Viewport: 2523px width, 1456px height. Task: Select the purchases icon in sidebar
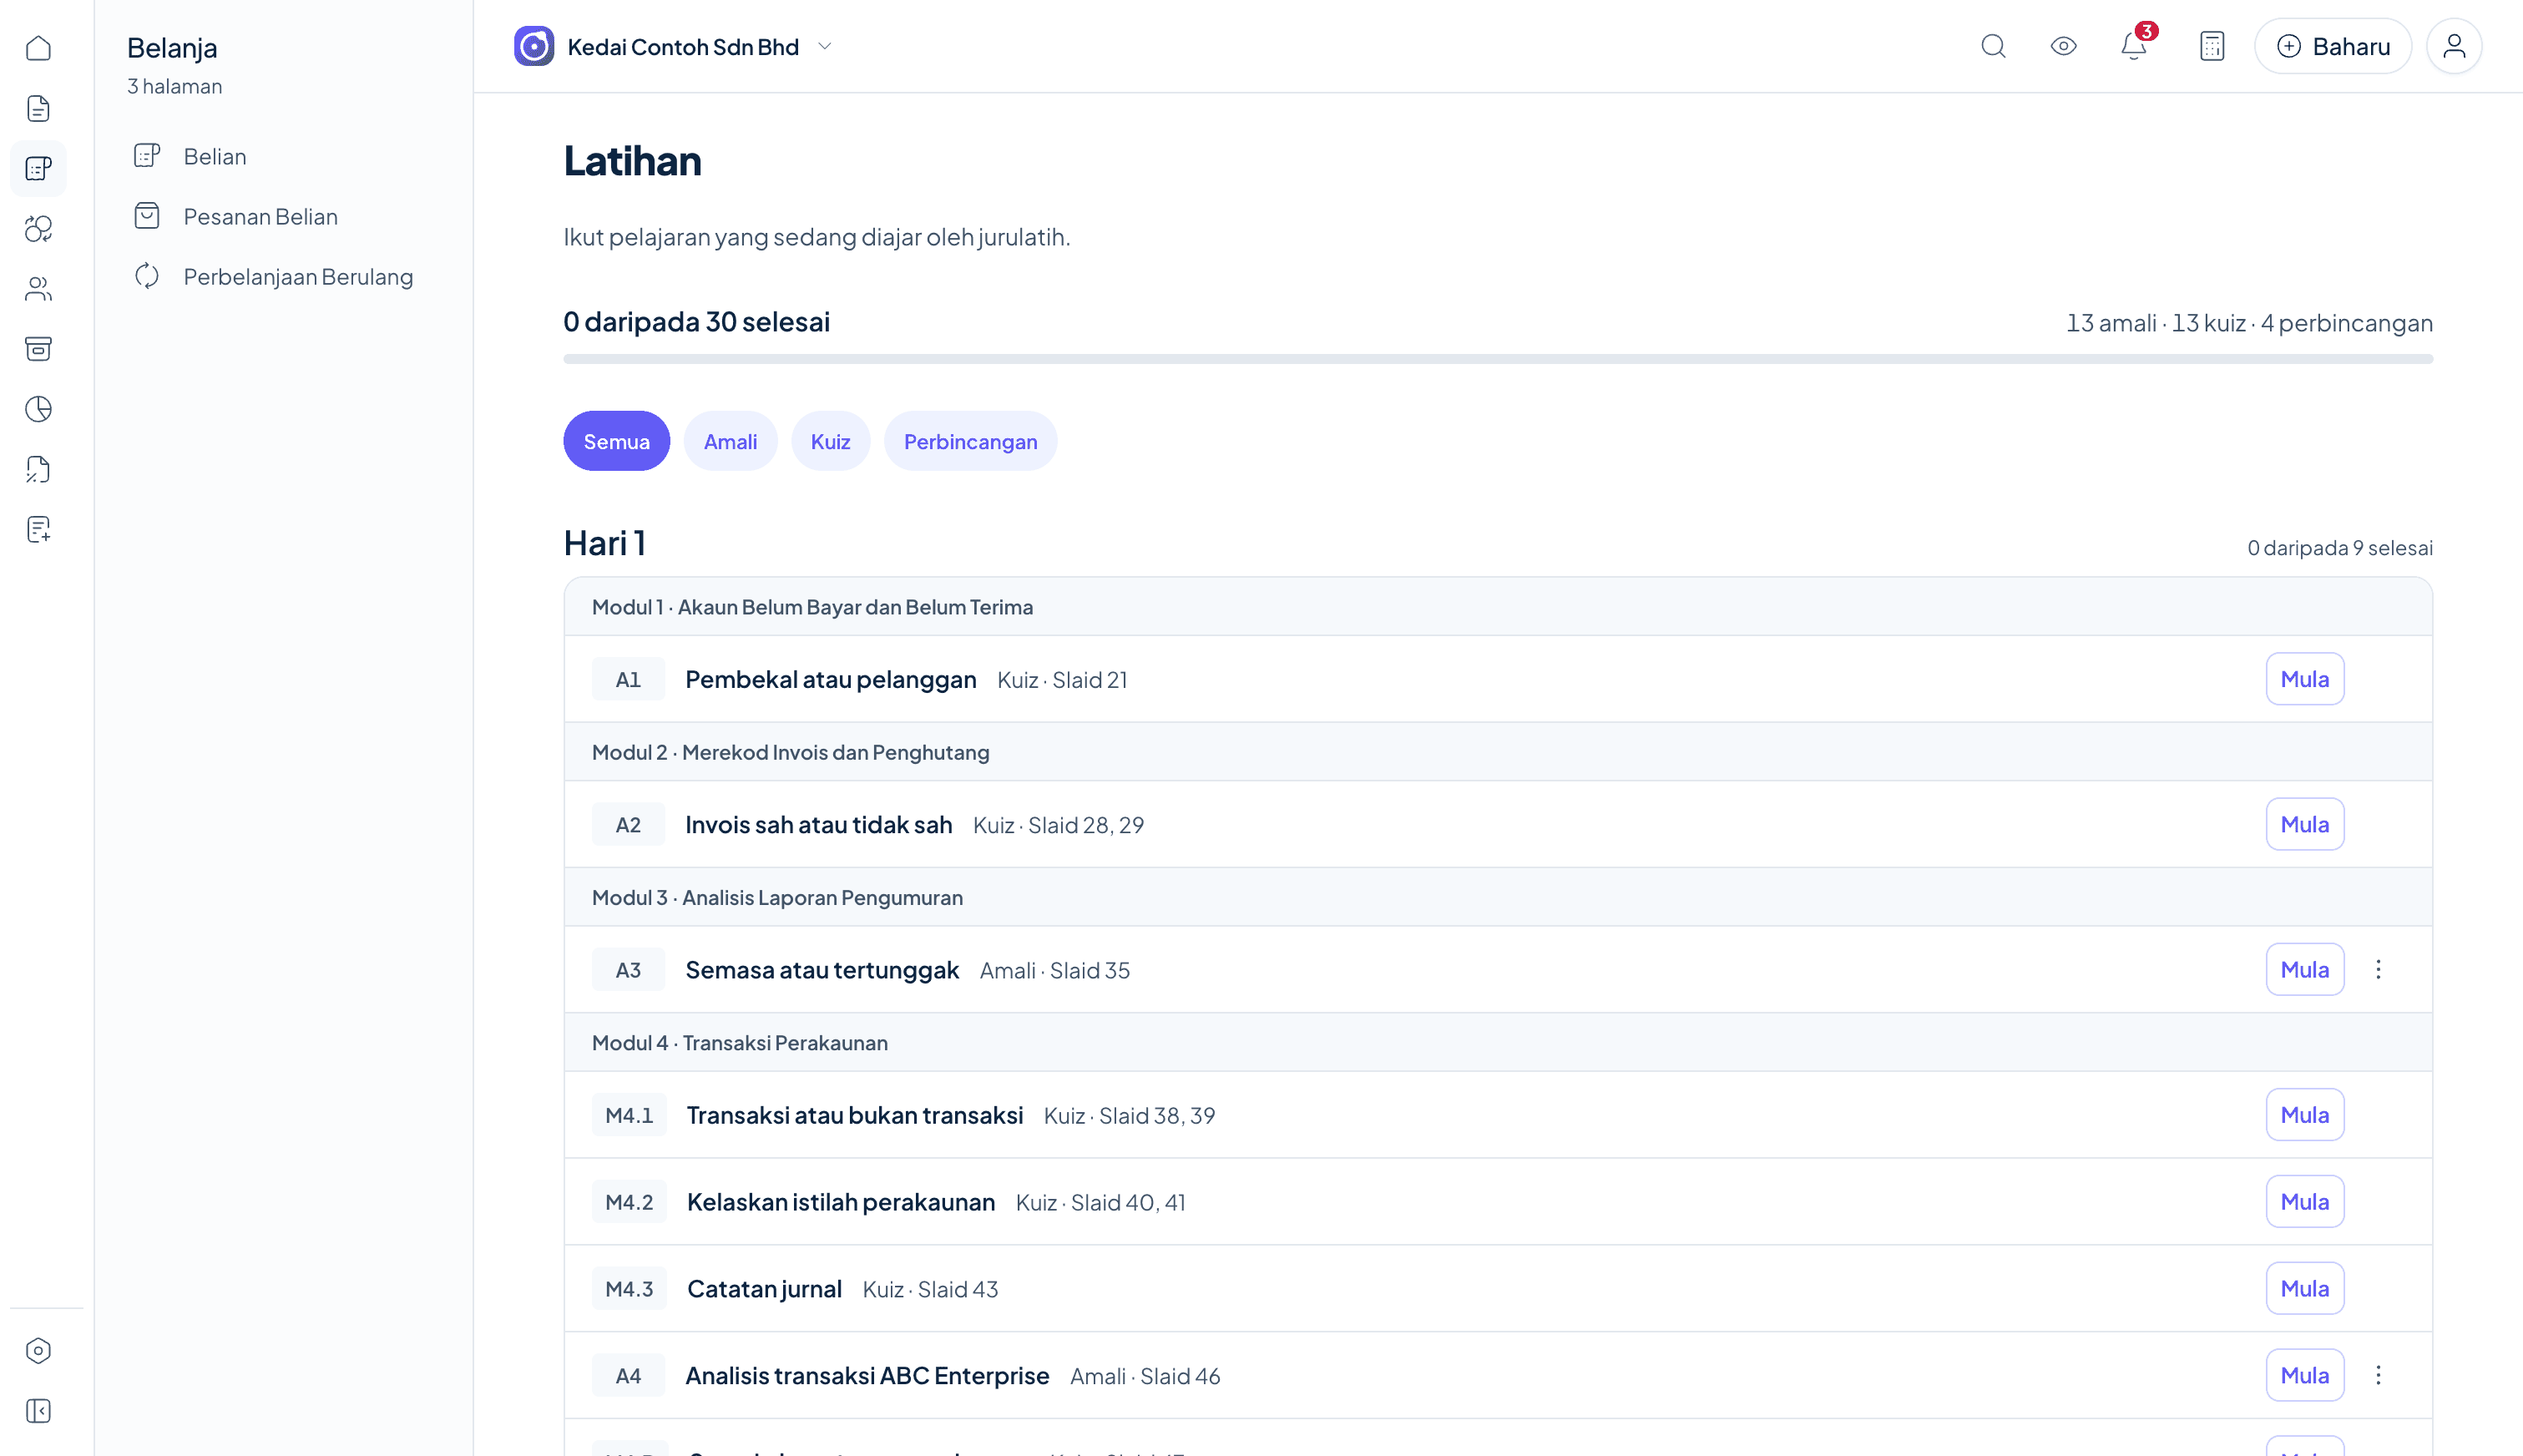click(x=38, y=168)
